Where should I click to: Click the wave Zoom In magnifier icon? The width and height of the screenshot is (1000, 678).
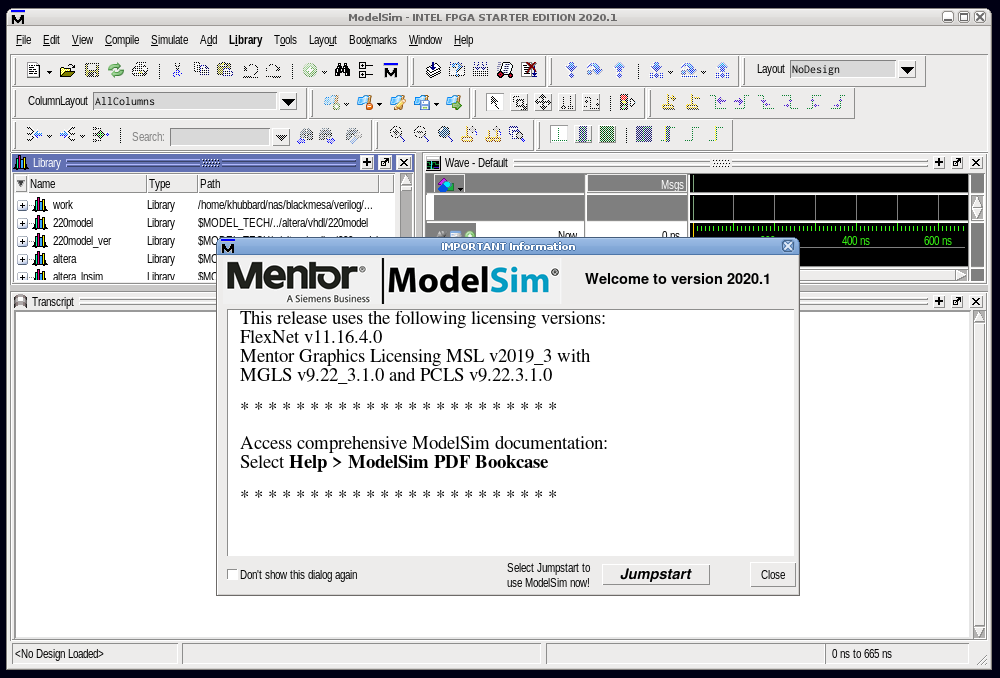397,134
